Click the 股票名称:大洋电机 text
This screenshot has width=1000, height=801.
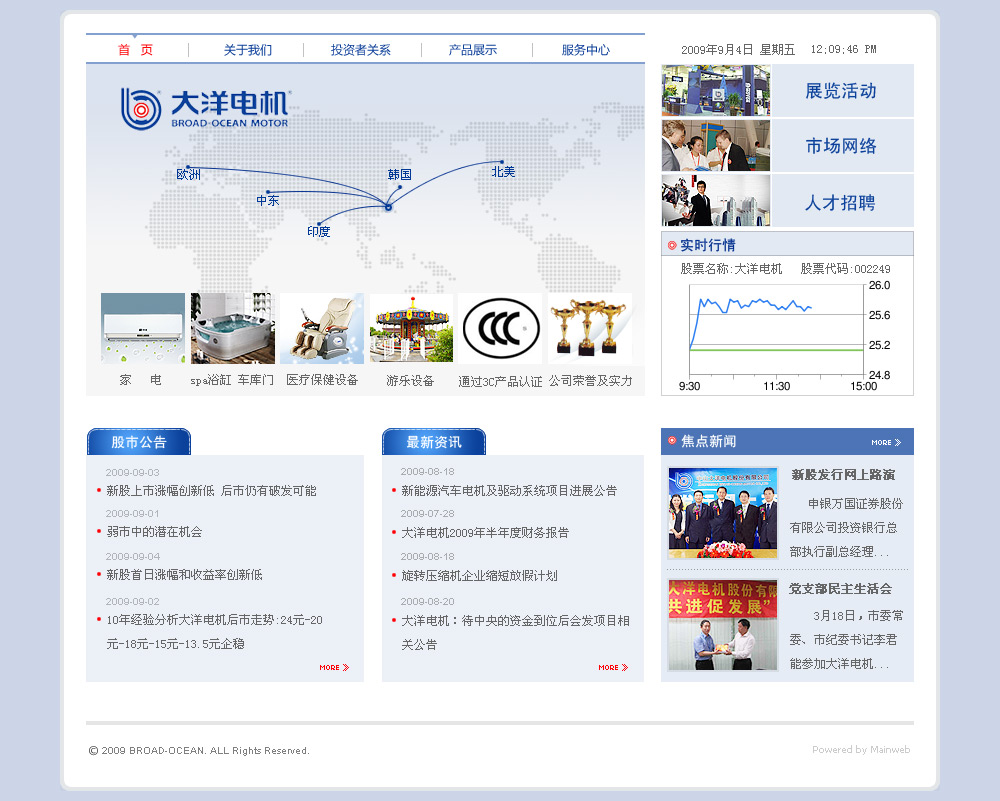[x=731, y=268]
